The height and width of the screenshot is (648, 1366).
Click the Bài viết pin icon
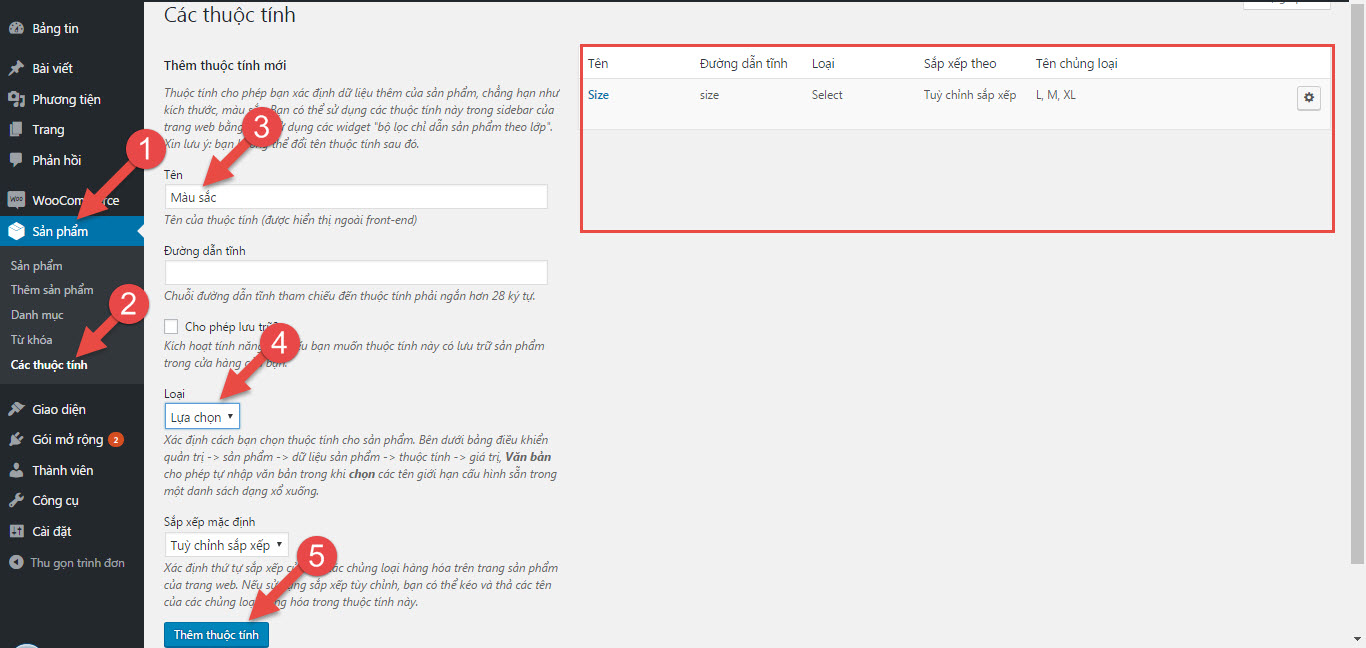coord(16,69)
